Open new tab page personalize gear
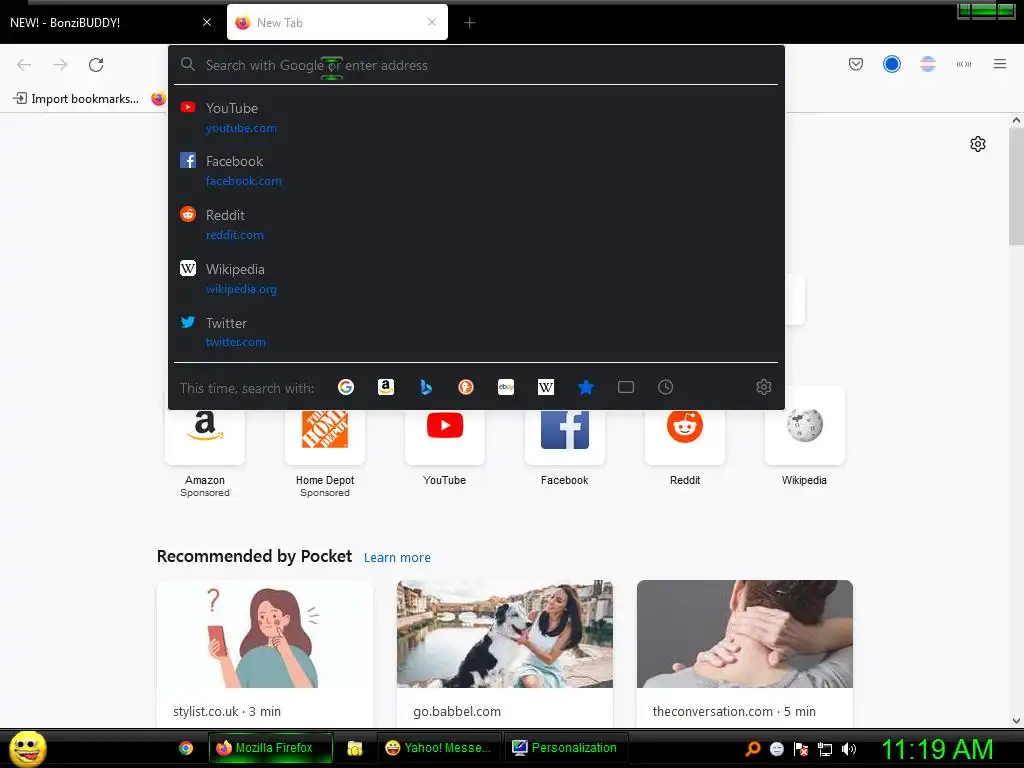Image resolution: width=1024 pixels, height=768 pixels. click(x=977, y=144)
